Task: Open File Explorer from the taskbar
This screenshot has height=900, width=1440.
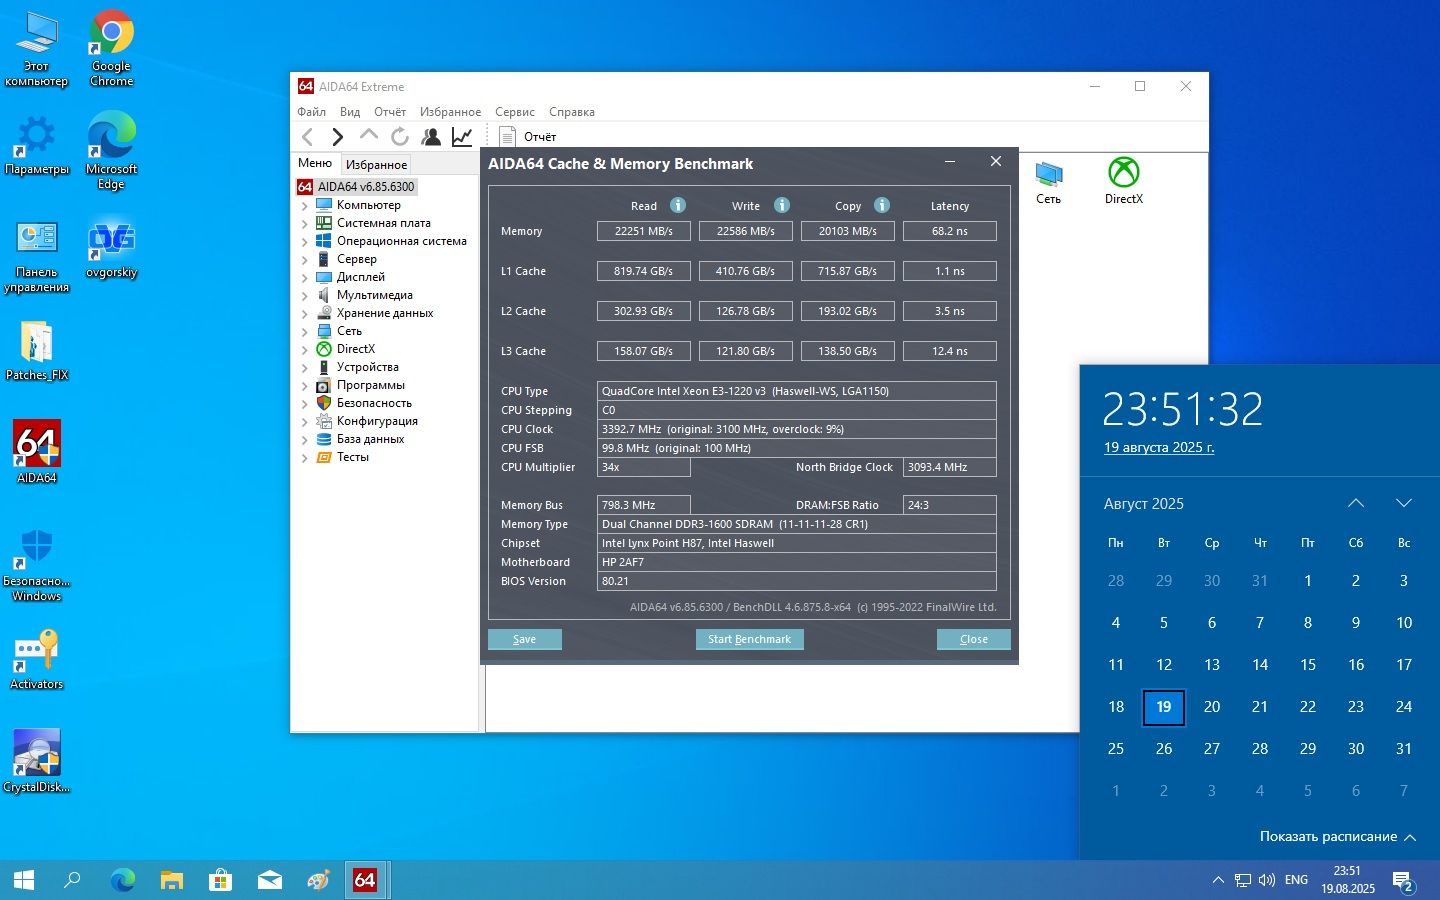Action: 172,880
